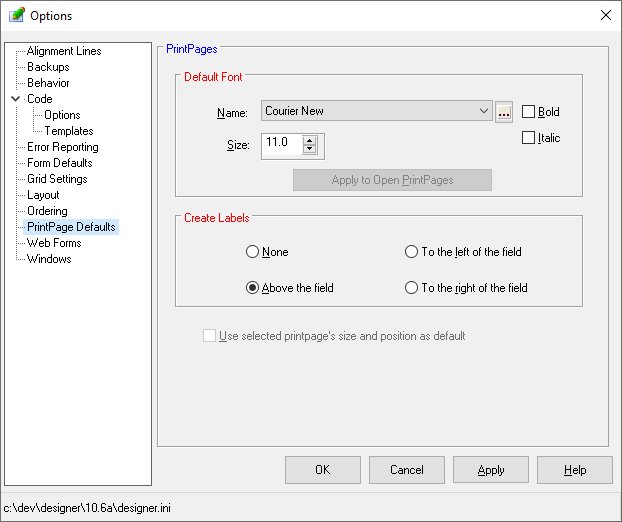The image size is (622, 522).
Task: Collapse the Code tree node
Action: pos(16,99)
